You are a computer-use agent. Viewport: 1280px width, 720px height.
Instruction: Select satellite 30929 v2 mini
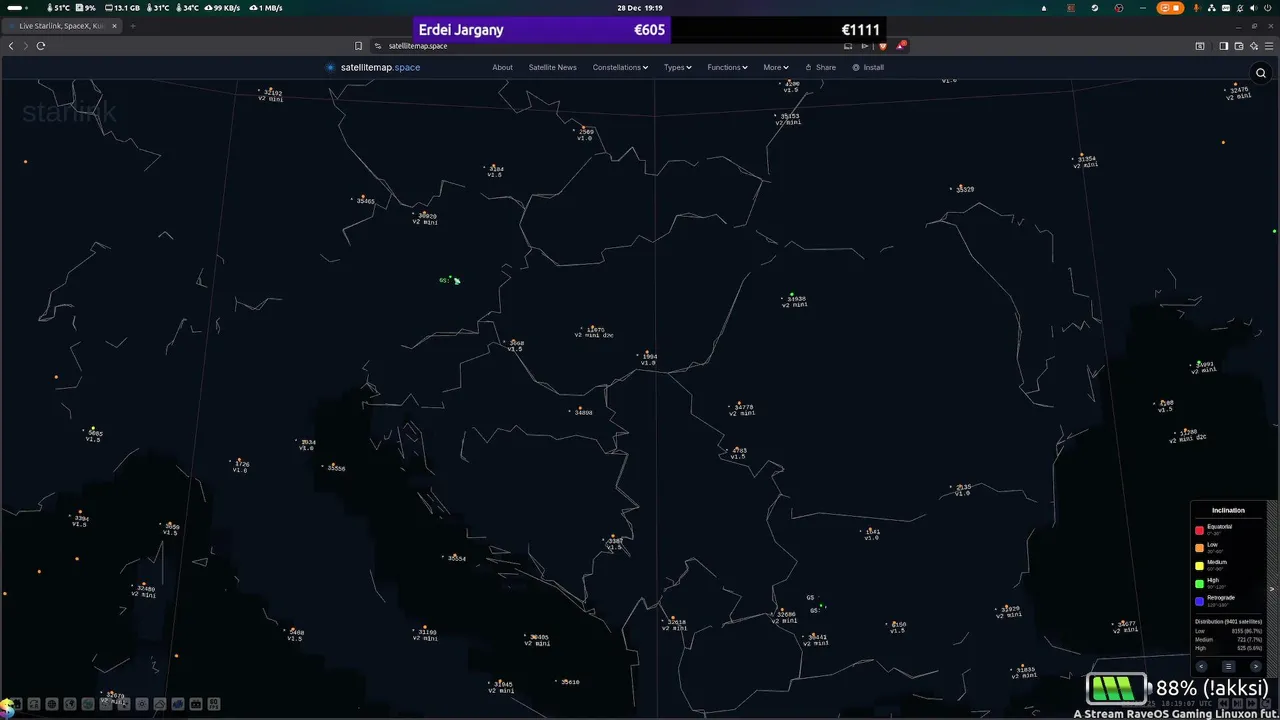pyautogui.click(x=425, y=217)
